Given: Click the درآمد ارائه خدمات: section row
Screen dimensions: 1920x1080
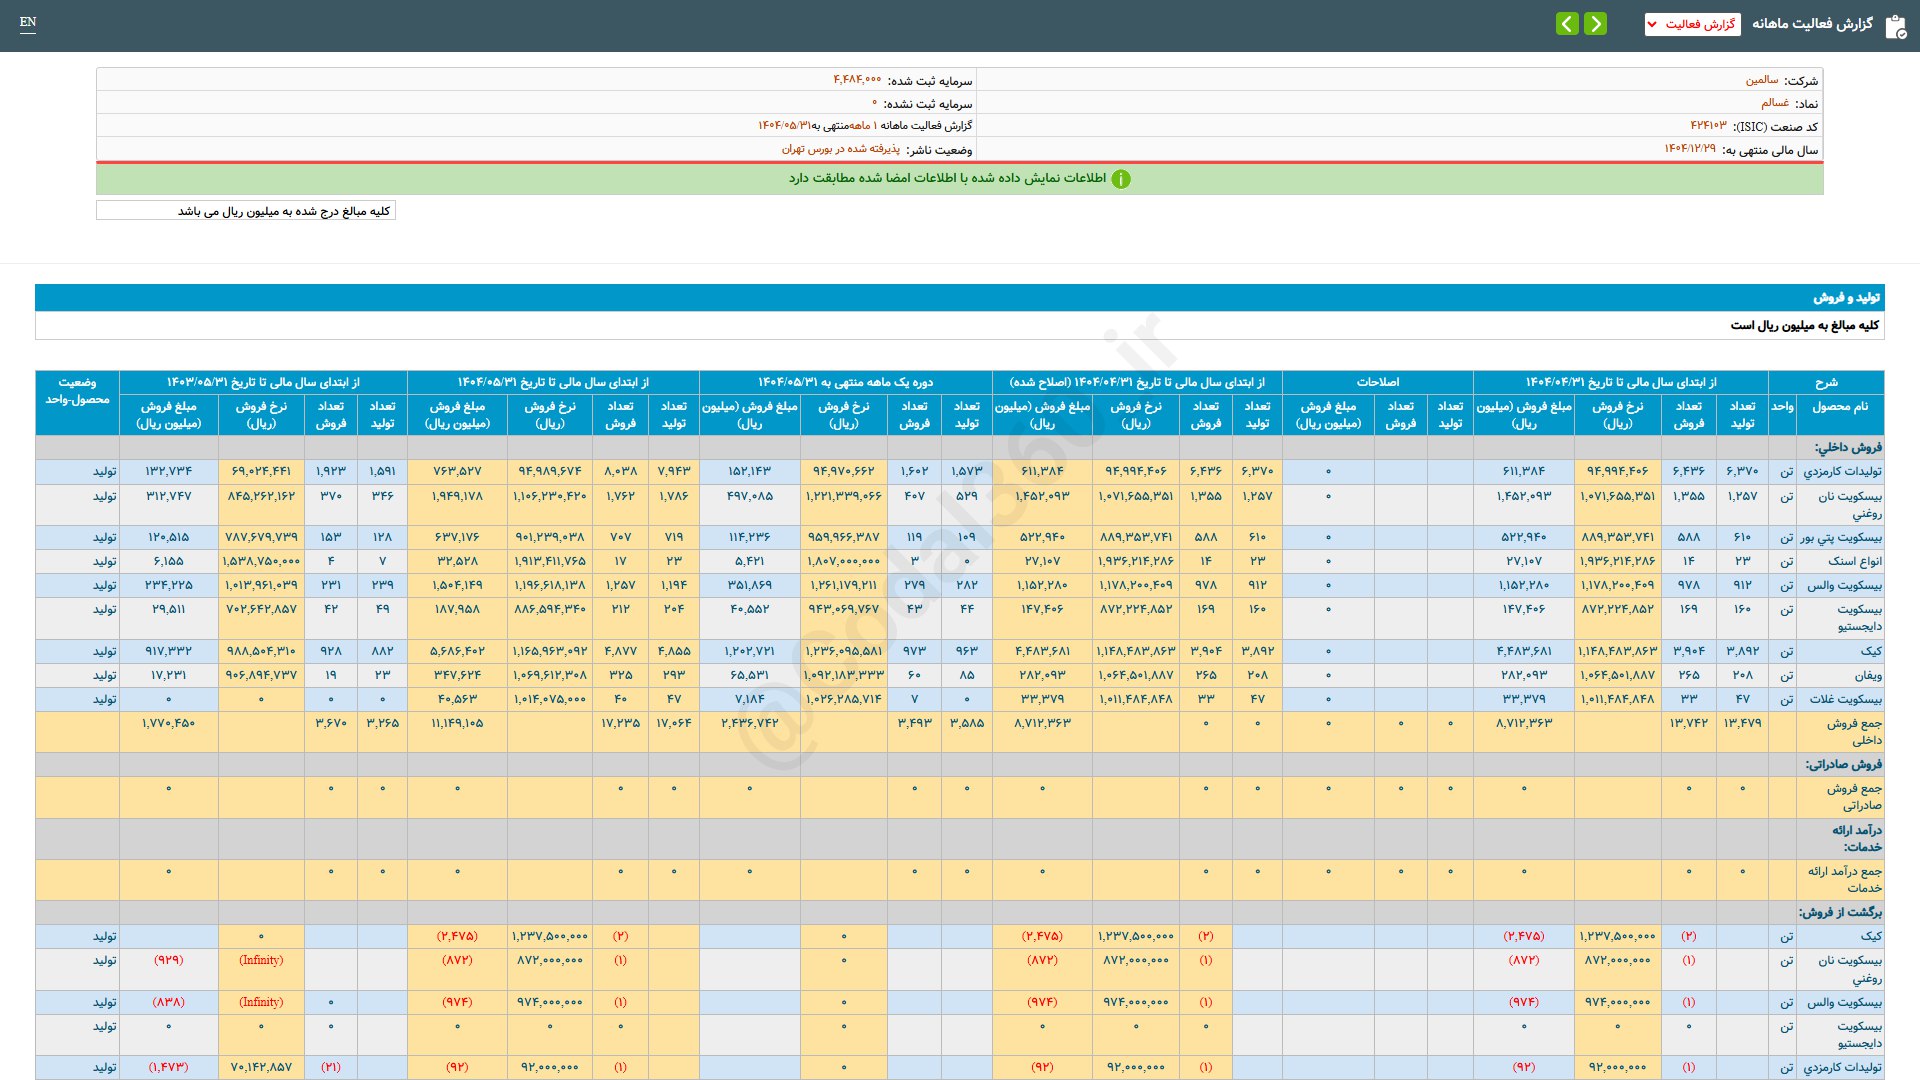Looking at the screenshot, I should [x=960, y=838].
